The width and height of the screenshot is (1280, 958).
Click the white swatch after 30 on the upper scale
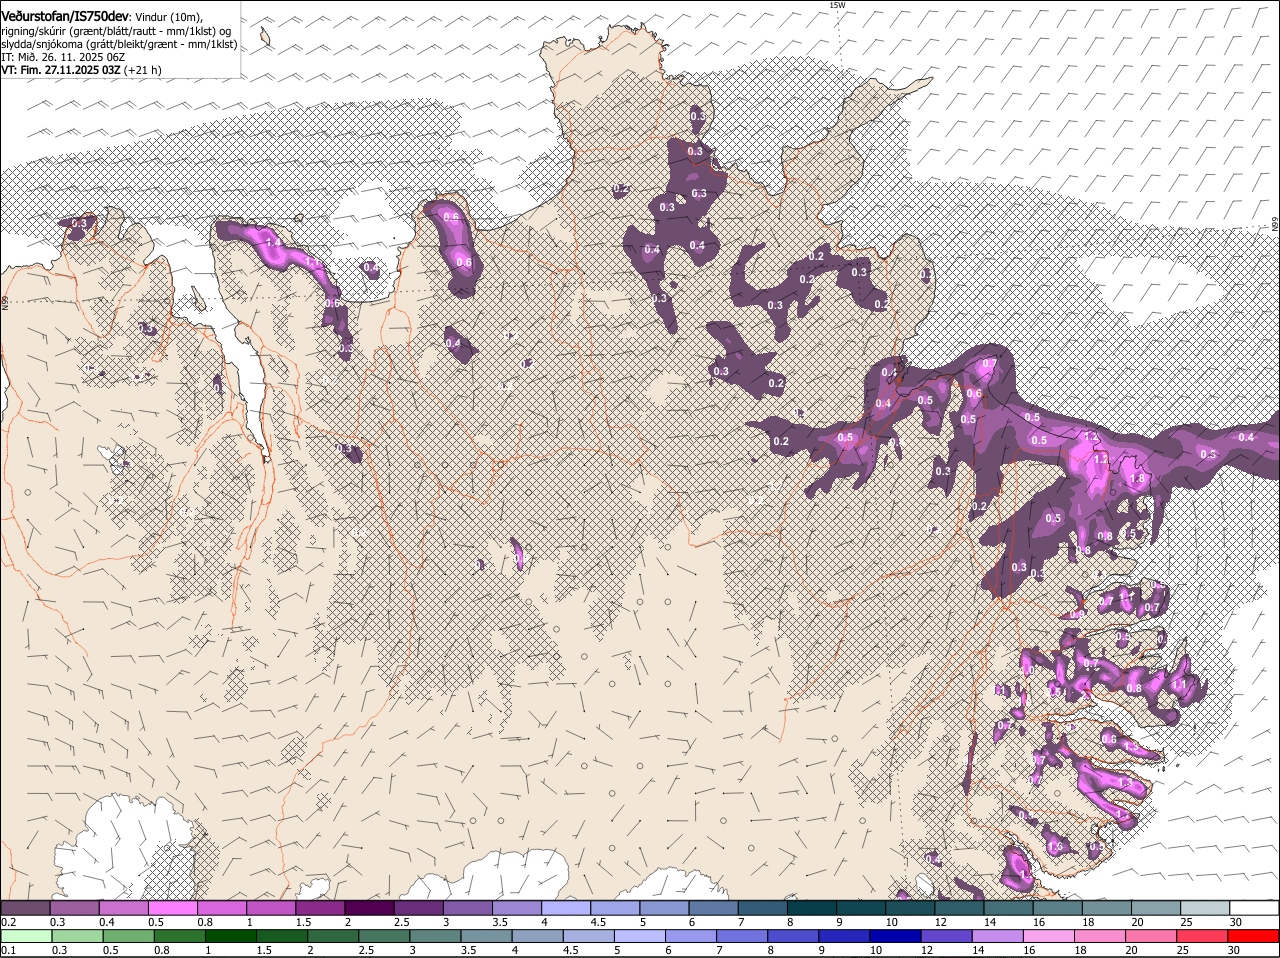(x=1254, y=908)
